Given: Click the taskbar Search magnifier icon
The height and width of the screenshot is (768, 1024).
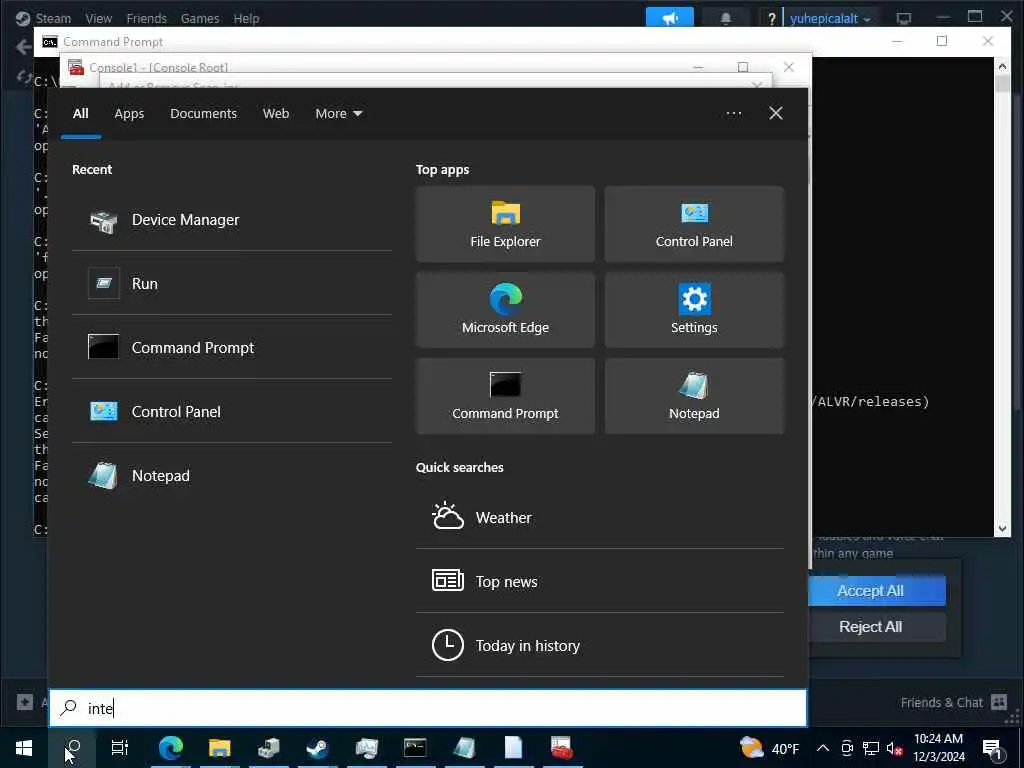Looking at the screenshot, I should [73, 748].
